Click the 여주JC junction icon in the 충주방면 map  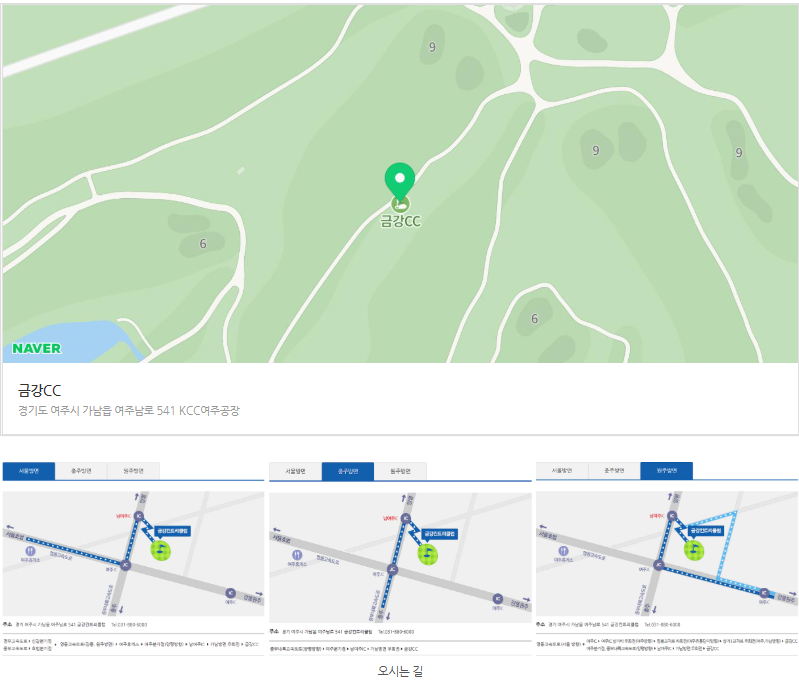click(x=392, y=569)
